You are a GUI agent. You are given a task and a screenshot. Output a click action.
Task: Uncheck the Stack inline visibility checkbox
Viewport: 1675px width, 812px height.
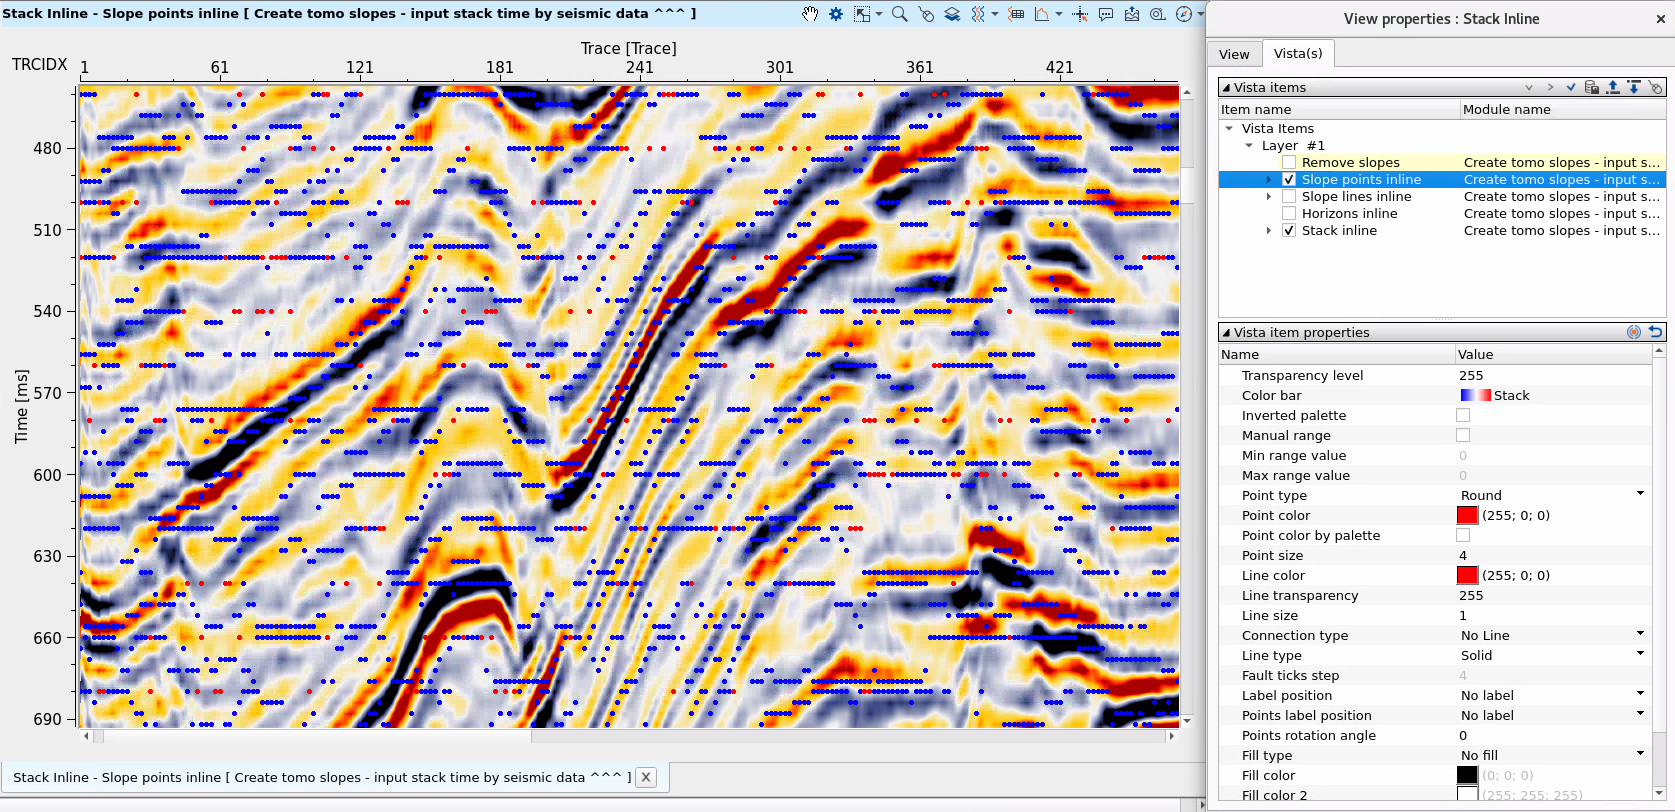[x=1289, y=230]
